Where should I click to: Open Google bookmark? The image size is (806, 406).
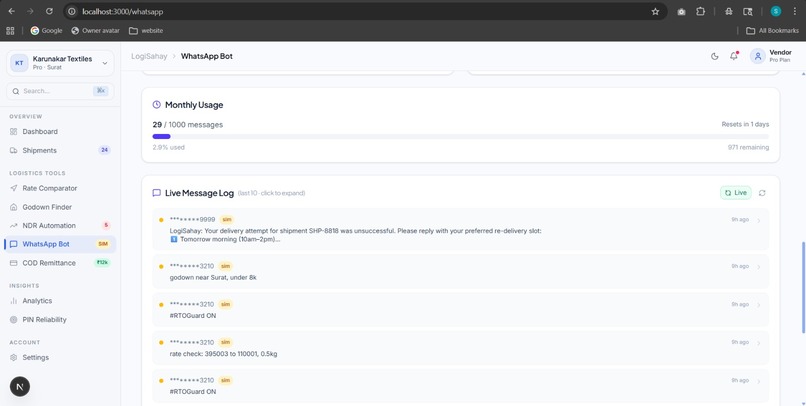coord(46,31)
